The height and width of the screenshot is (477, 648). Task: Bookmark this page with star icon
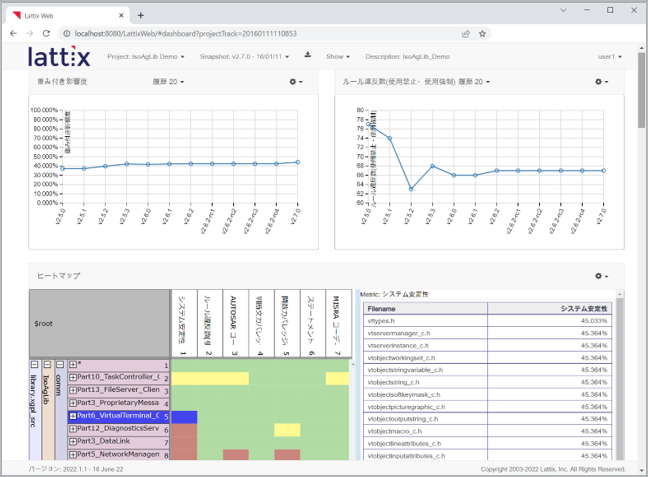click(x=482, y=34)
